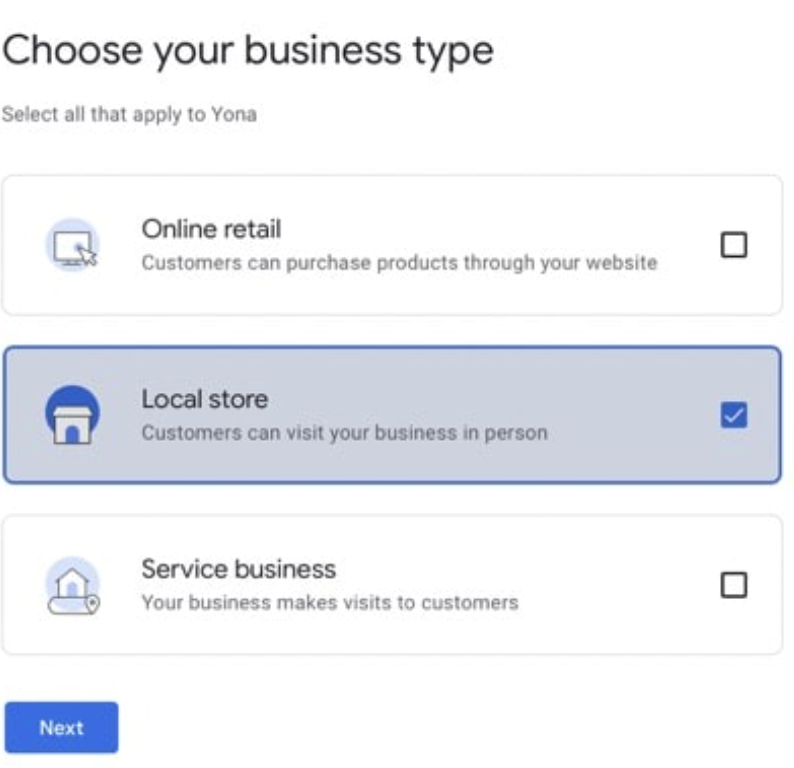Click "Customers can purchase products through your website"

(399, 263)
